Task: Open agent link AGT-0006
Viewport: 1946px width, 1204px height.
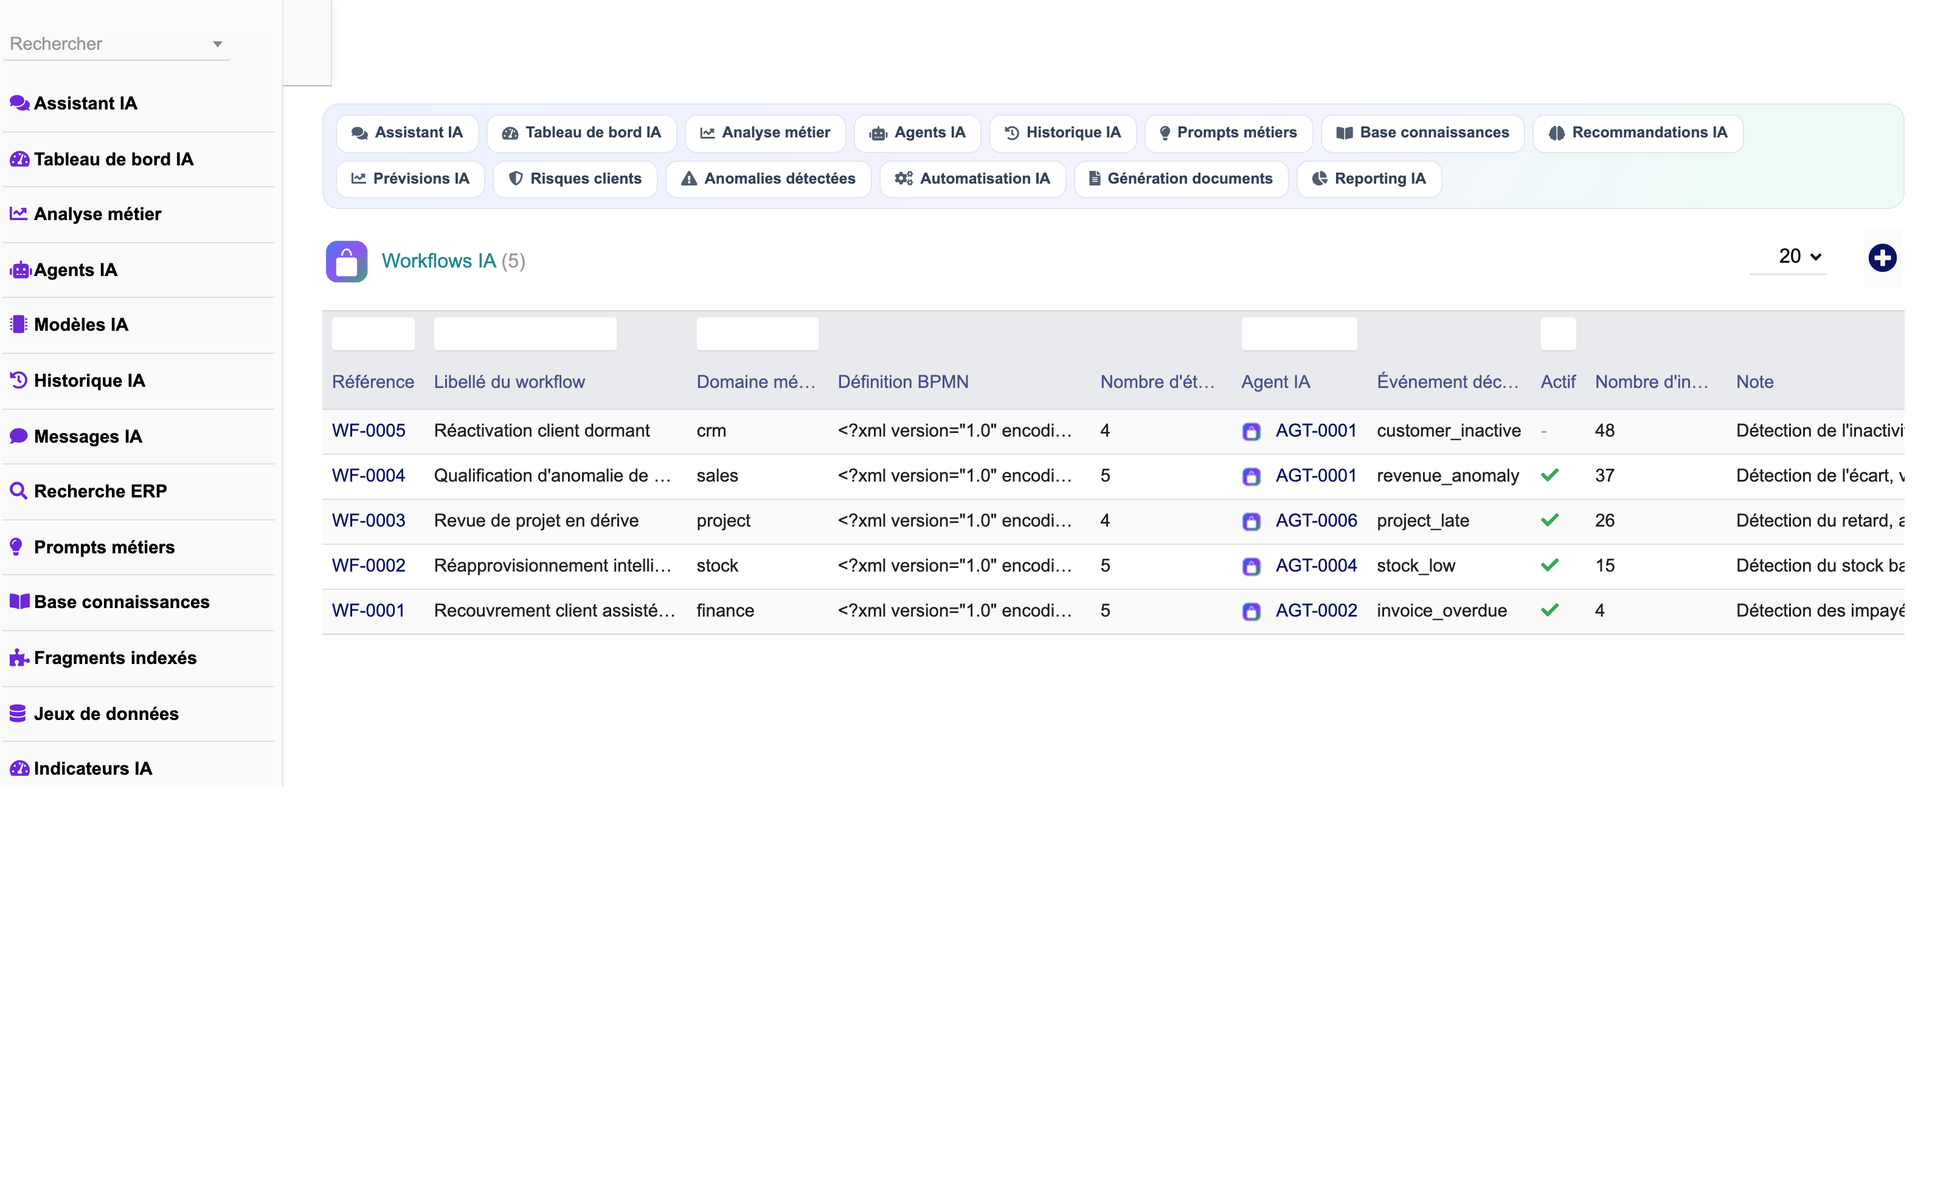Action: point(1316,521)
